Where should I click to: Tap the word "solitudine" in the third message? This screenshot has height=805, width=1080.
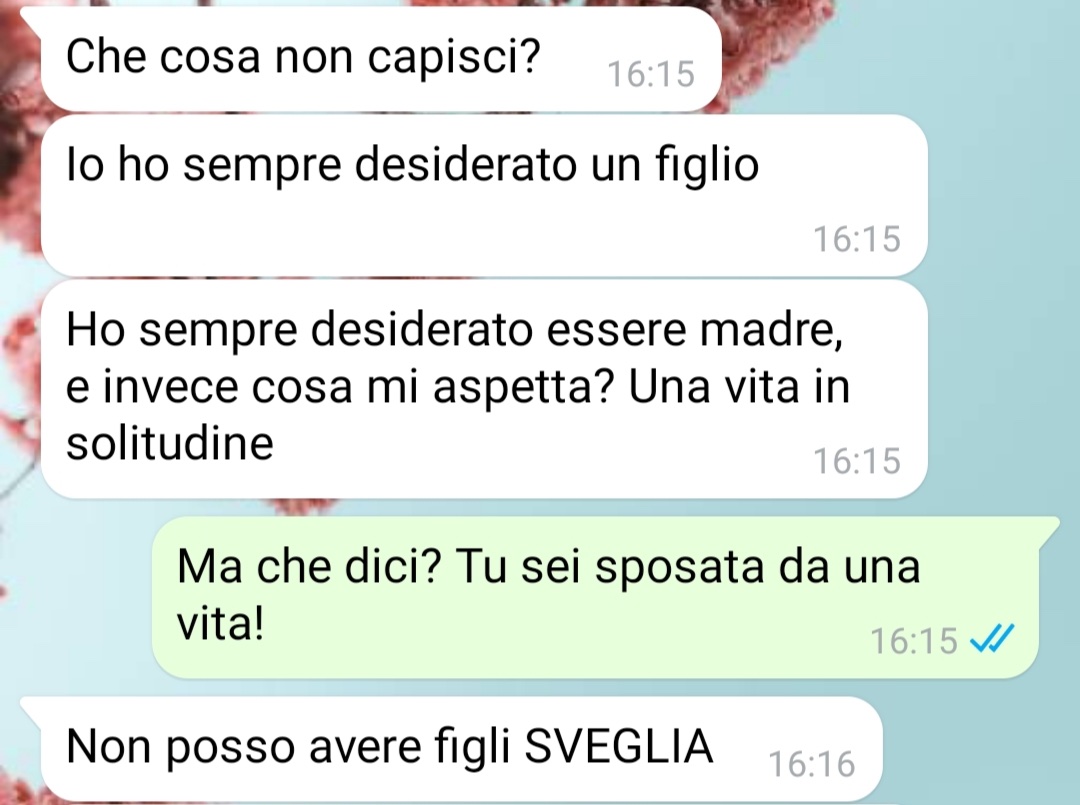click(169, 443)
